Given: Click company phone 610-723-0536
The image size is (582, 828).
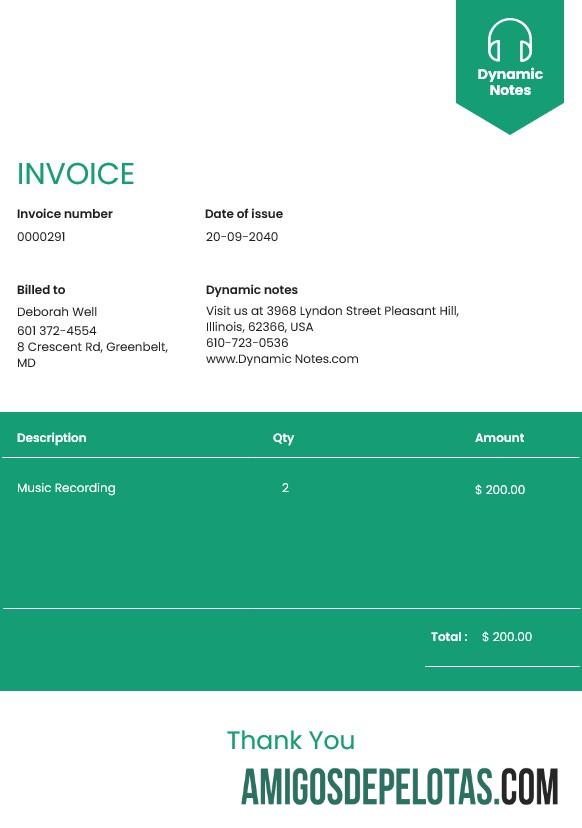Looking at the screenshot, I should click(247, 343).
